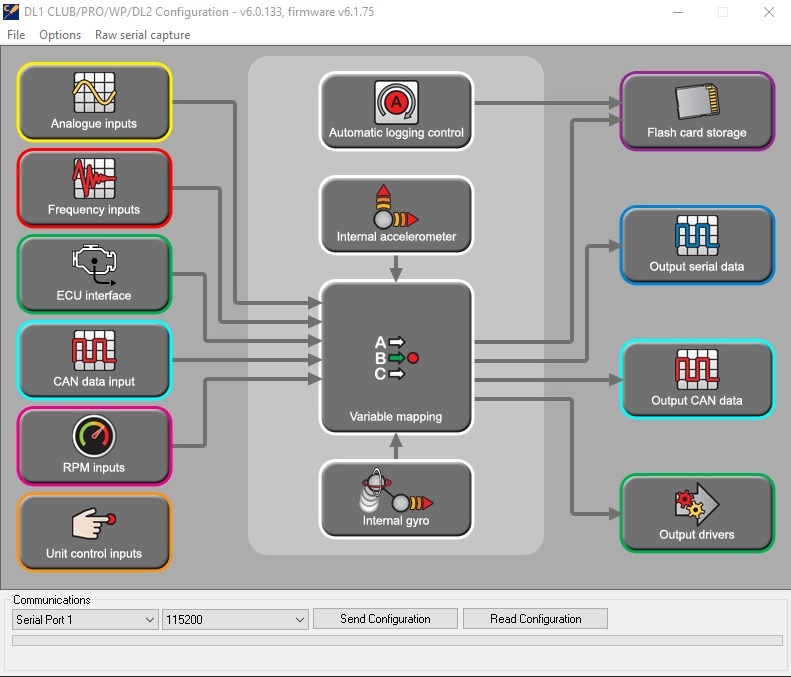The width and height of the screenshot is (791, 677).
Task: Select the Output drivers block
Action: pyautogui.click(x=697, y=513)
